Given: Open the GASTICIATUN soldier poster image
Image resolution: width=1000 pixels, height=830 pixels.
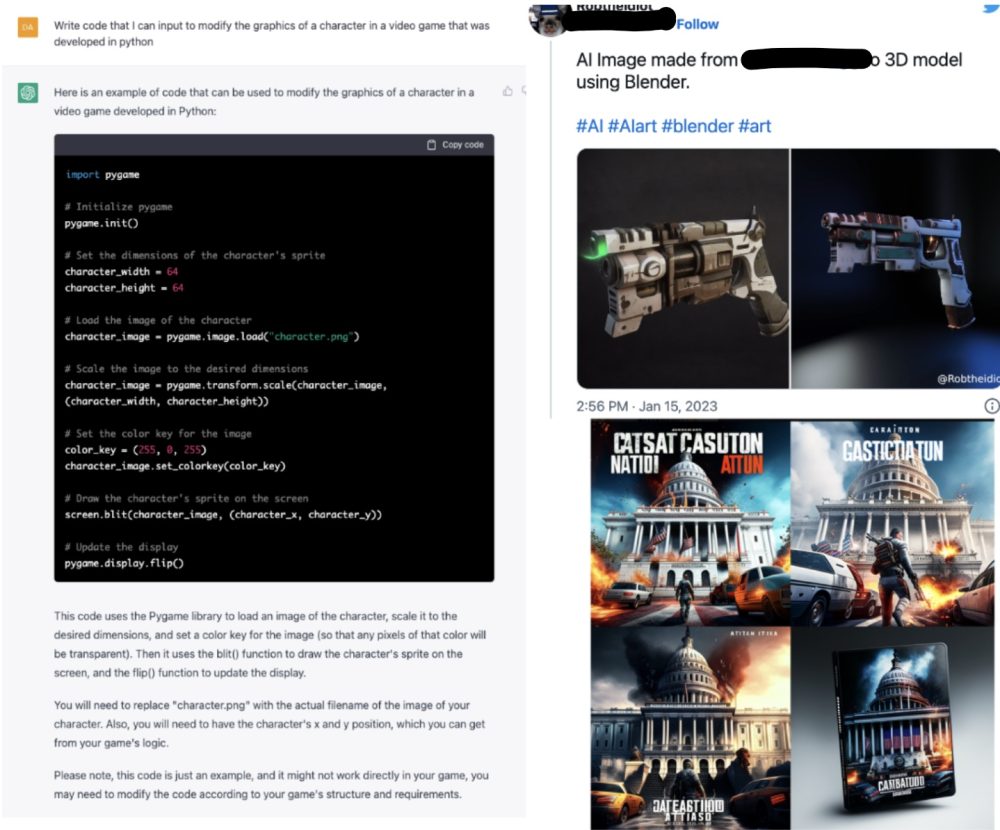Looking at the screenshot, I should click(x=892, y=522).
